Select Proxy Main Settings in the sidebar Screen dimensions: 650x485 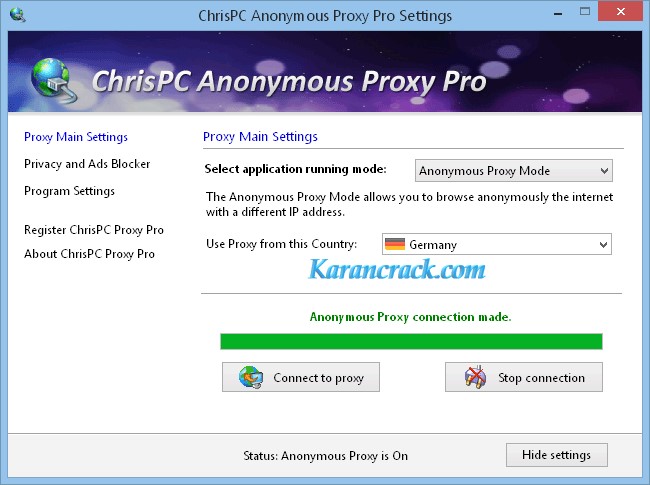coord(76,137)
